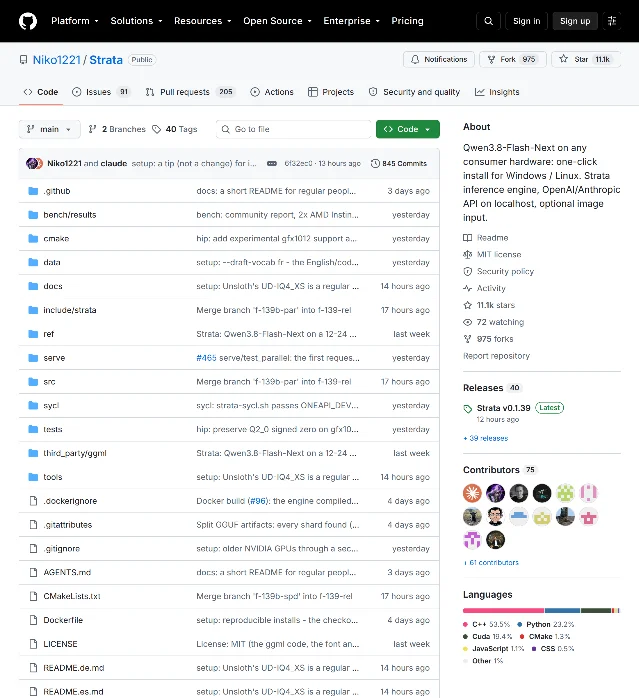The height and width of the screenshot is (698, 639).
Task: Open the AGENTS.md file
Action: [x=67, y=572]
